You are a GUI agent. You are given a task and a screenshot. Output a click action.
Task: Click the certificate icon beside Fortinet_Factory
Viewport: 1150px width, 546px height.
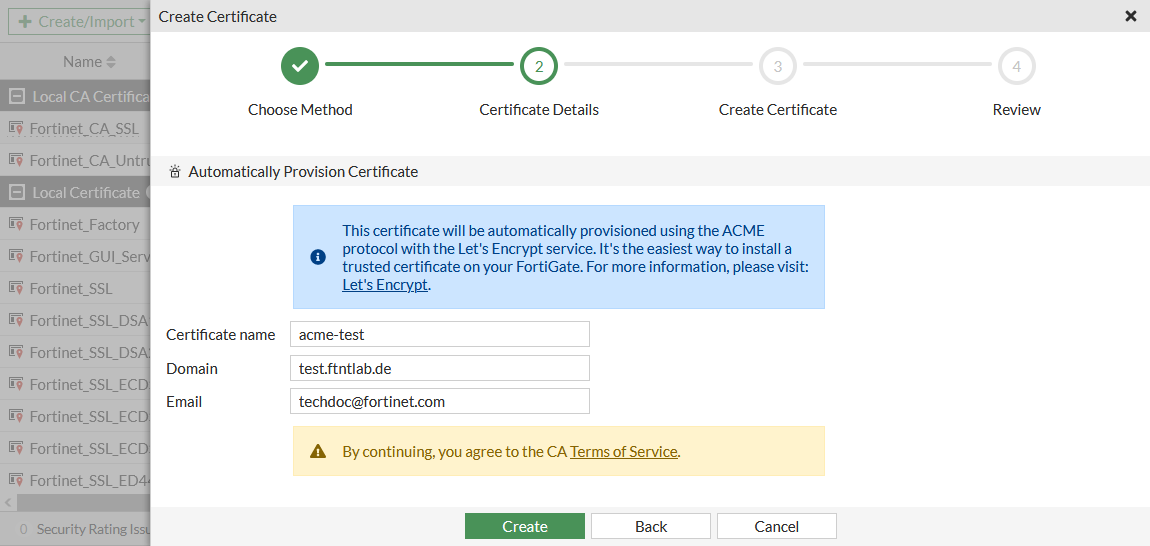tap(16, 225)
